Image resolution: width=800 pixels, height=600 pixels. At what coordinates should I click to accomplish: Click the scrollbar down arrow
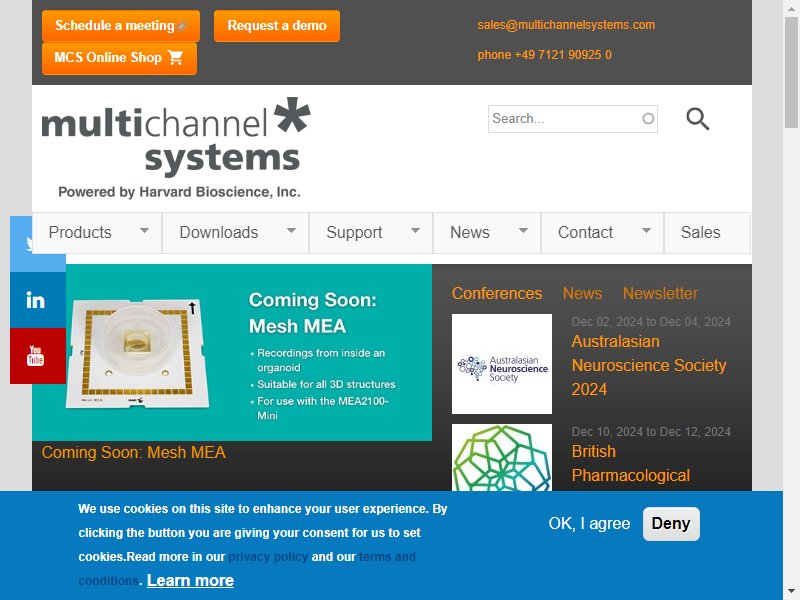tap(791, 593)
